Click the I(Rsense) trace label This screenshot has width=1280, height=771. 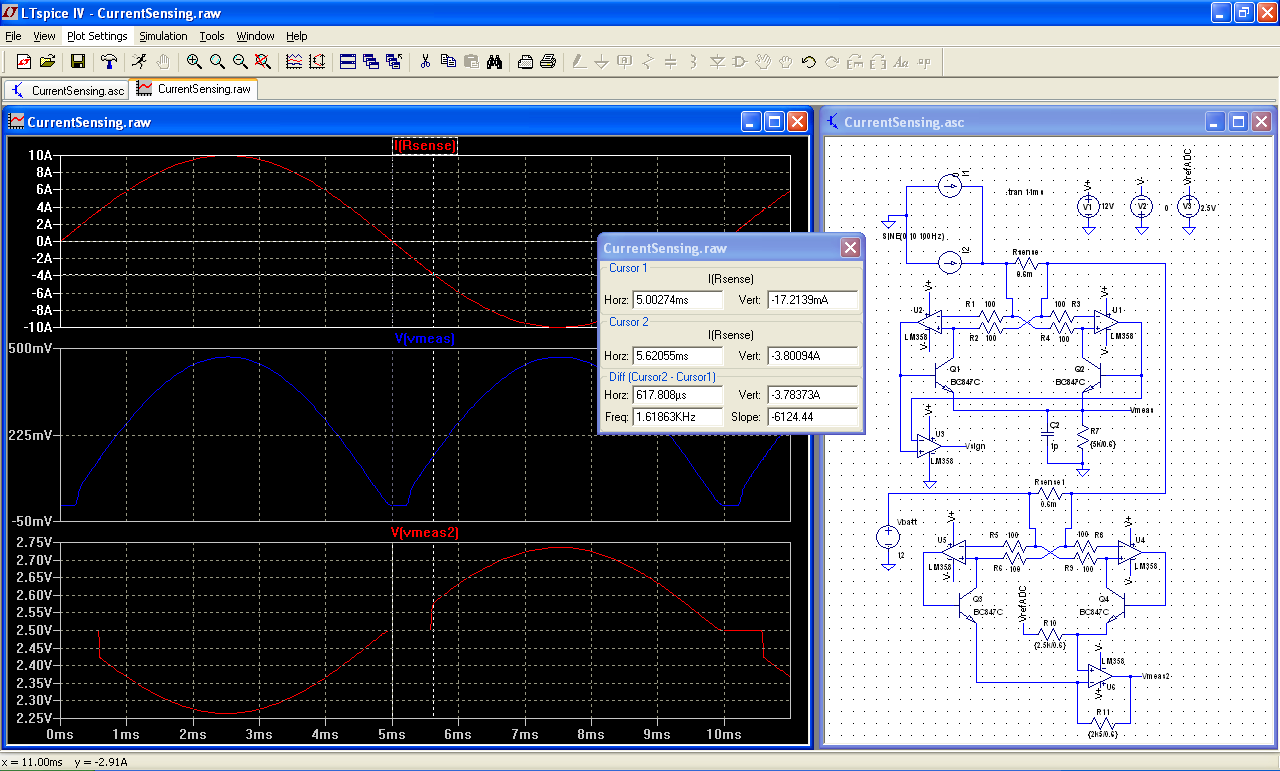pyautogui.click(x=426, y=146)
